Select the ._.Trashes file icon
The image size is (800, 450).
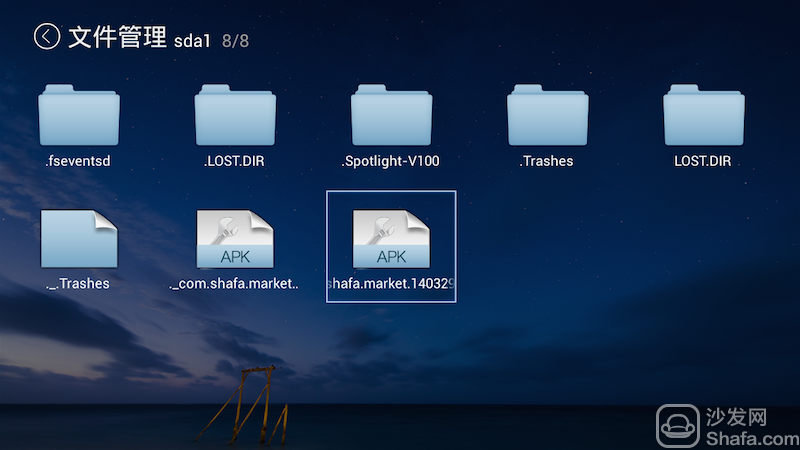tap(79, 239)
